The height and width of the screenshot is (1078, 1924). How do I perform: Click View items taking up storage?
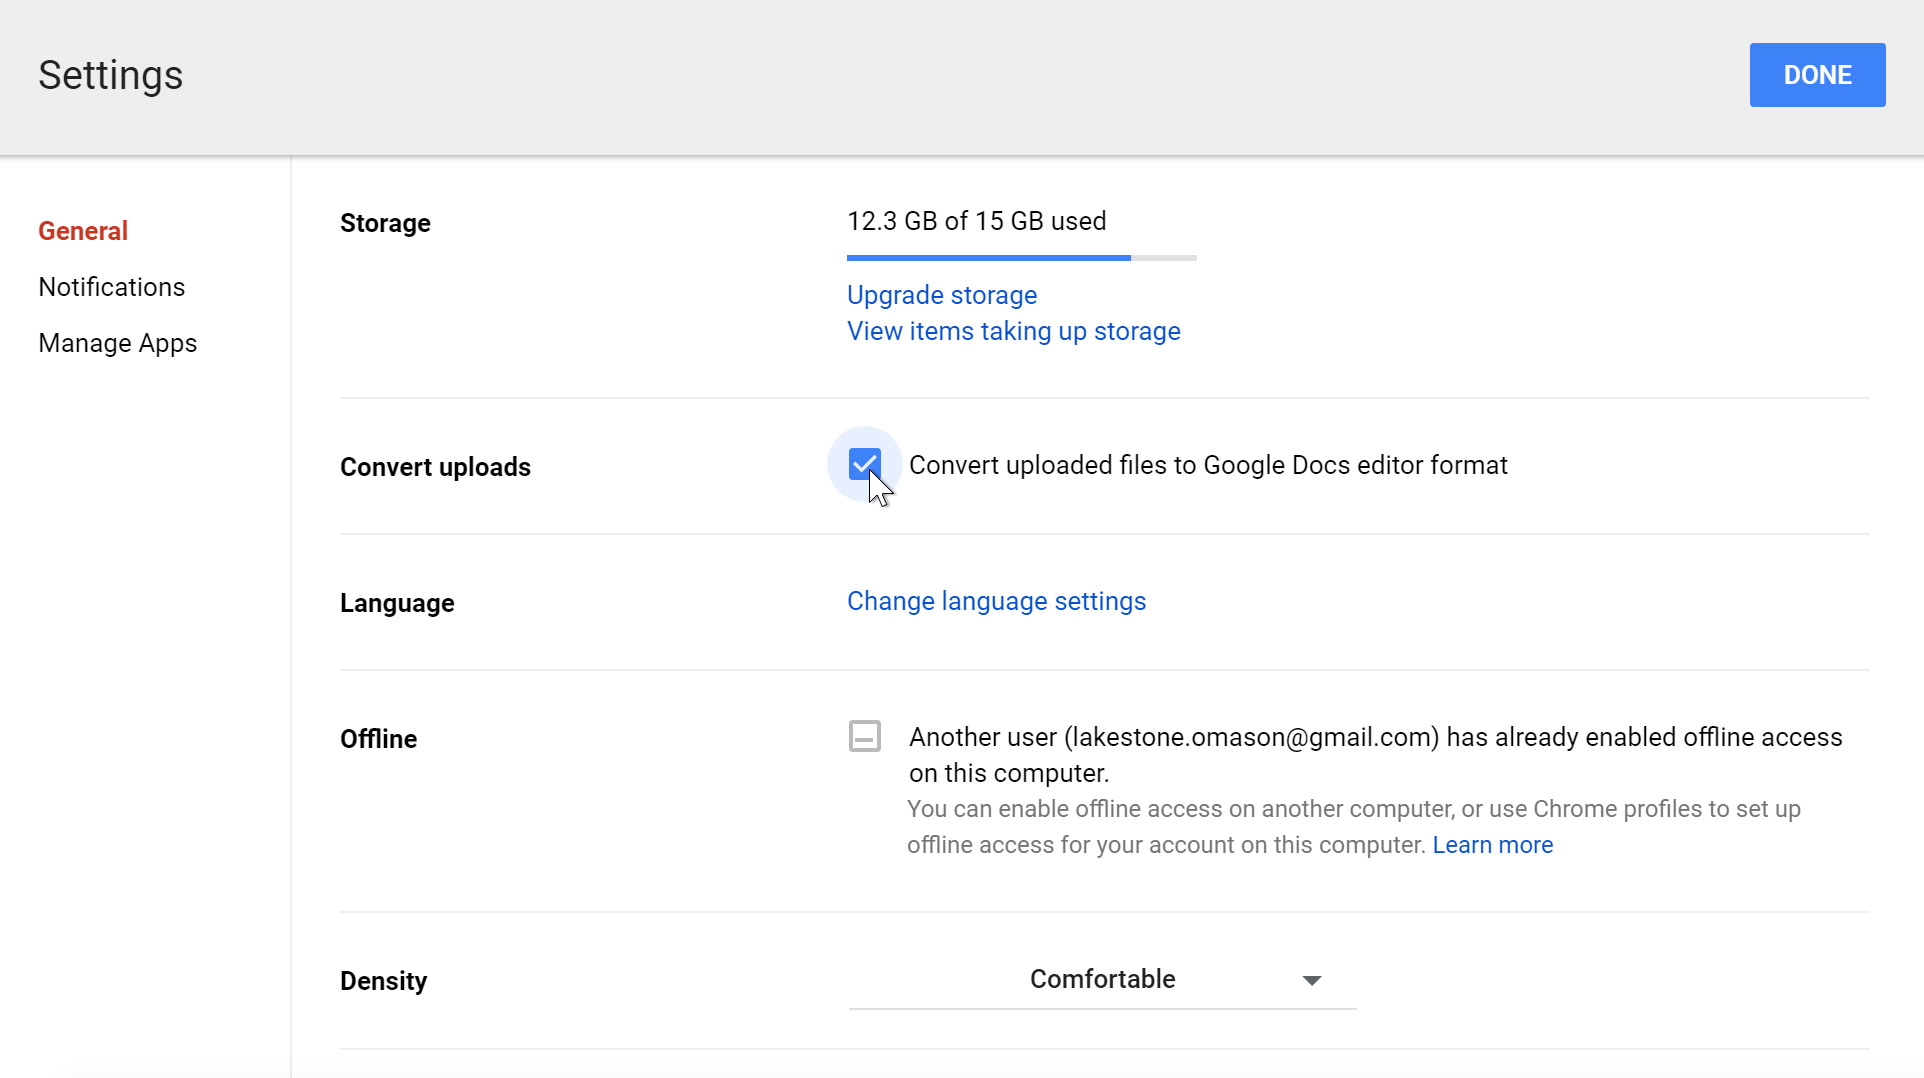point(1013,331)
